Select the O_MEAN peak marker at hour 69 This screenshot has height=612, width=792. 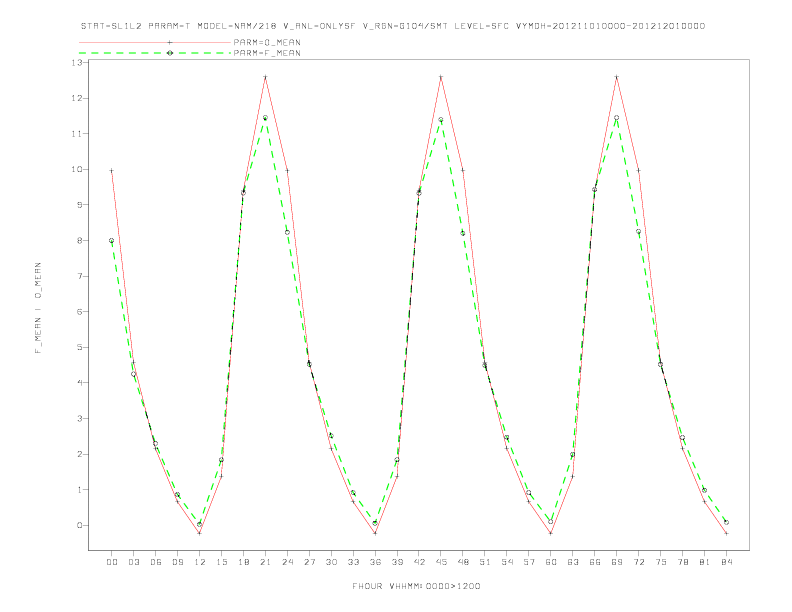[616, 77]
